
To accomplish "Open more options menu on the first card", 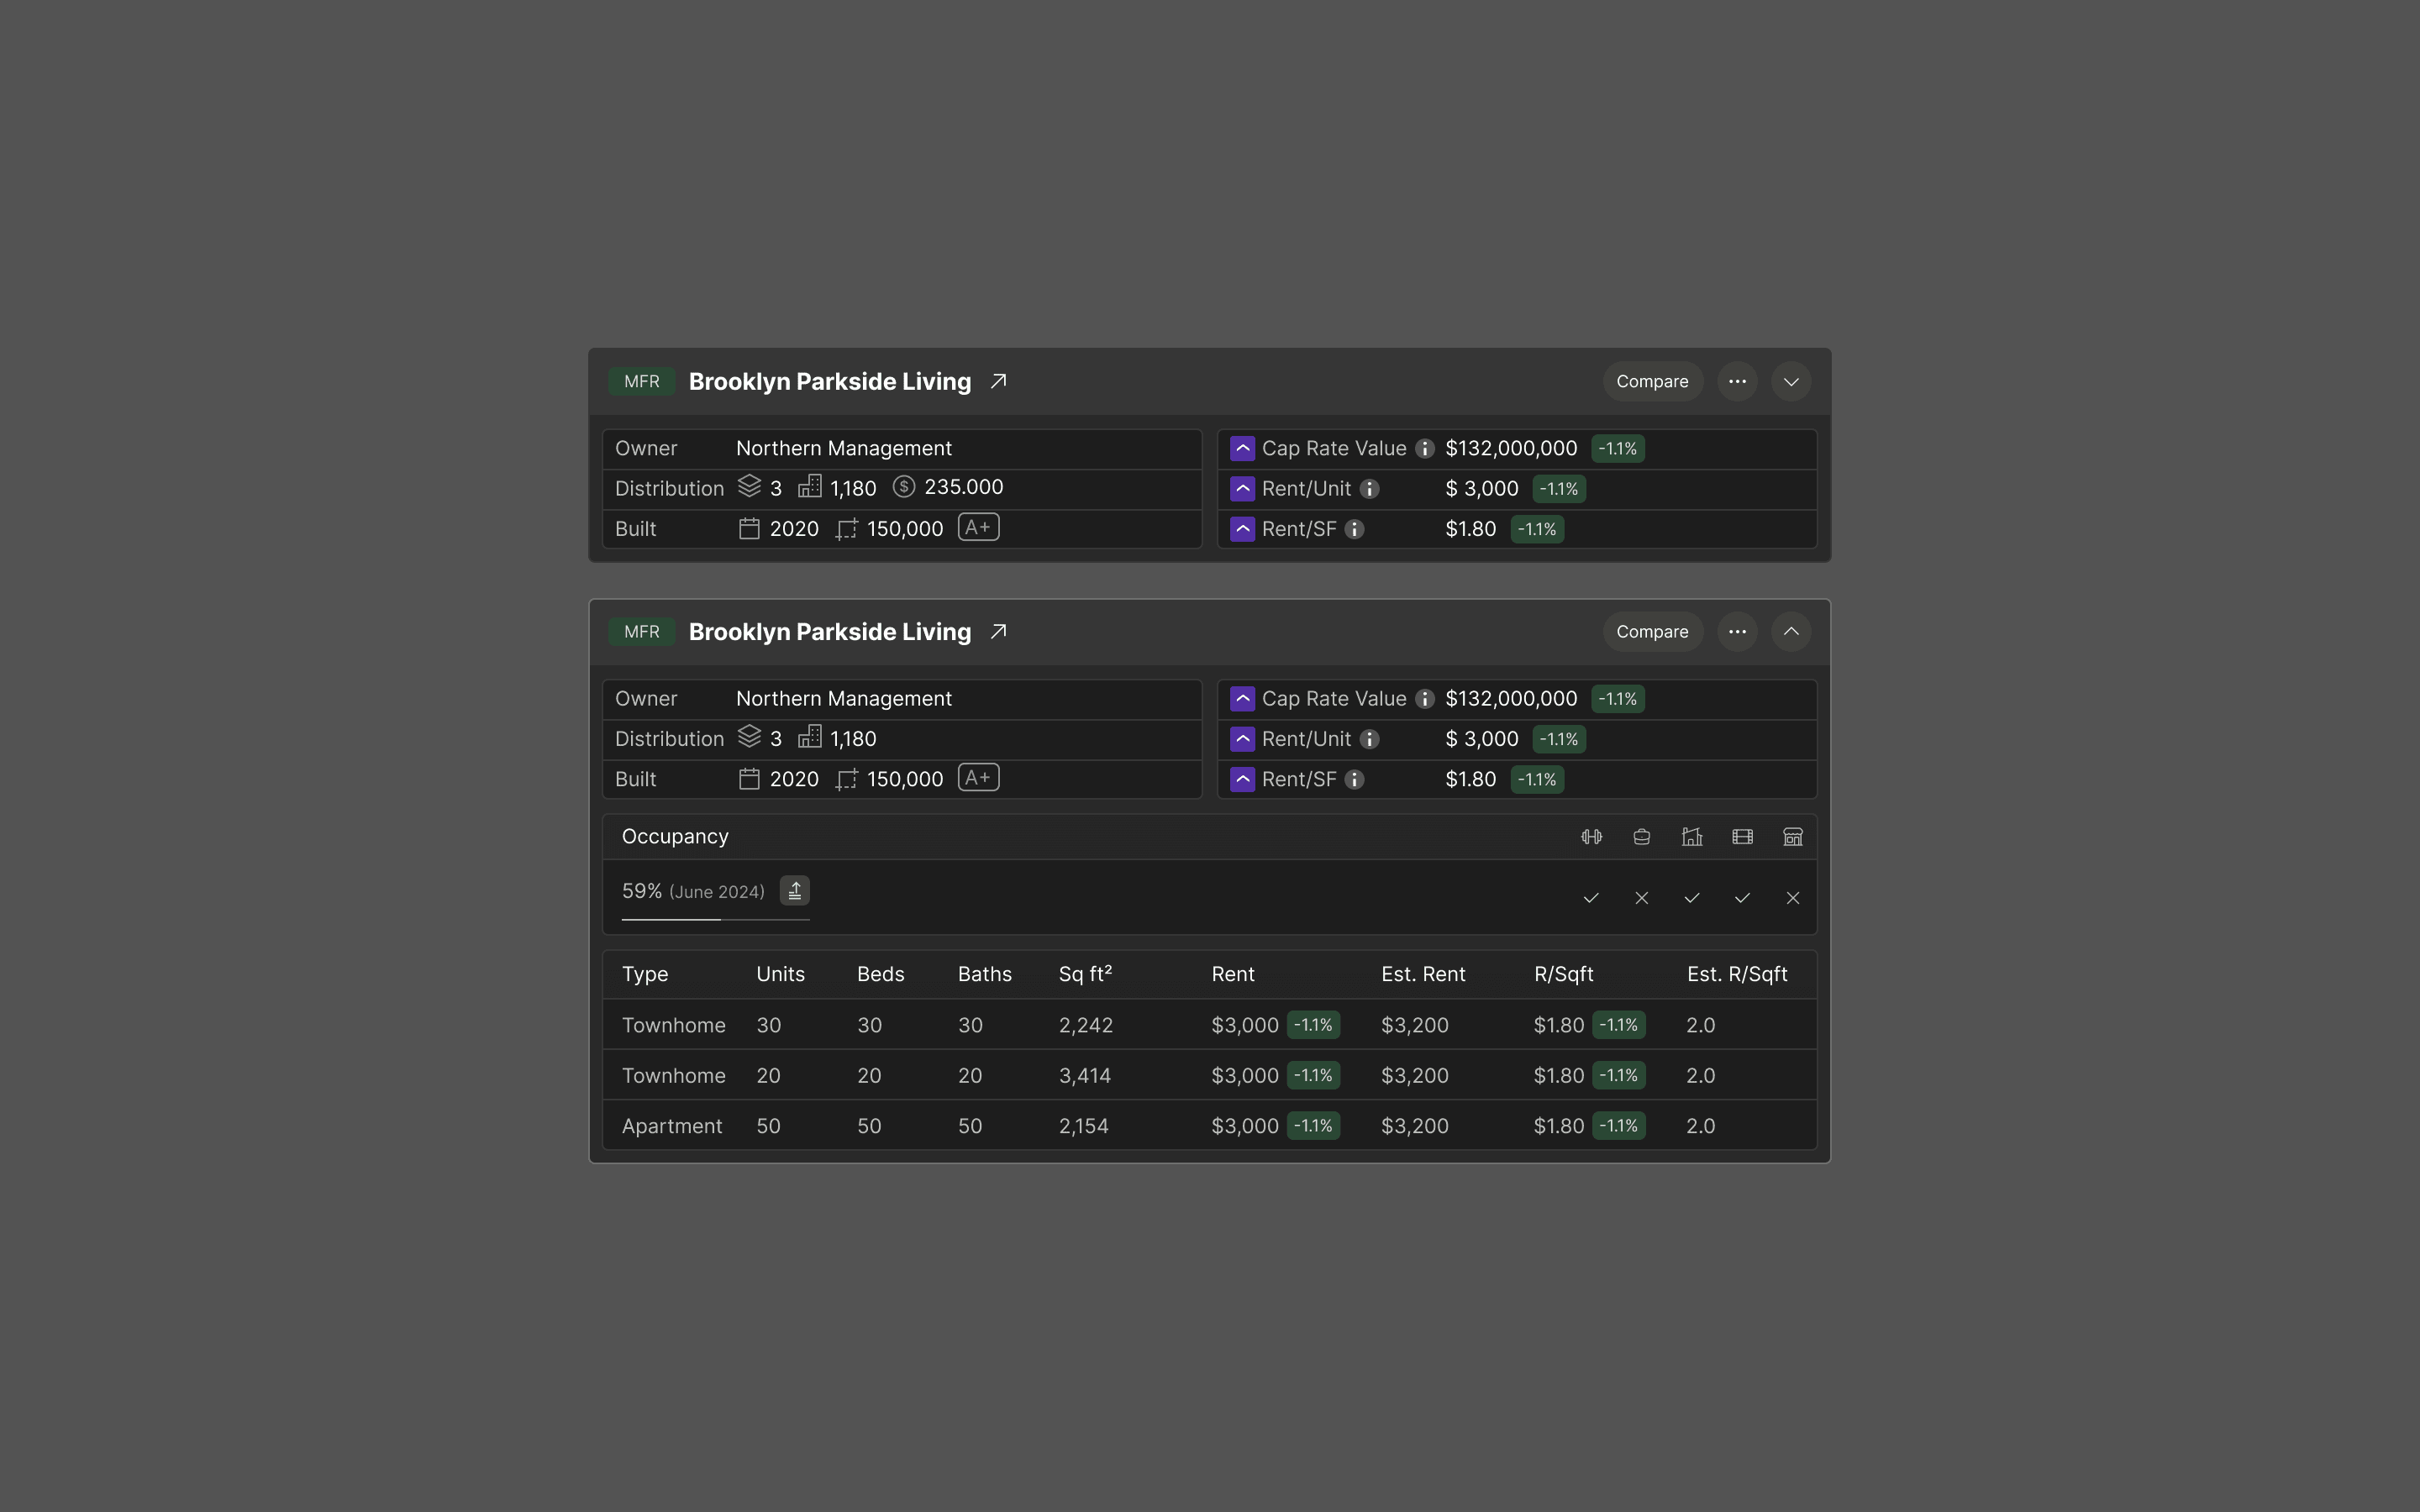I will 1737,381.
